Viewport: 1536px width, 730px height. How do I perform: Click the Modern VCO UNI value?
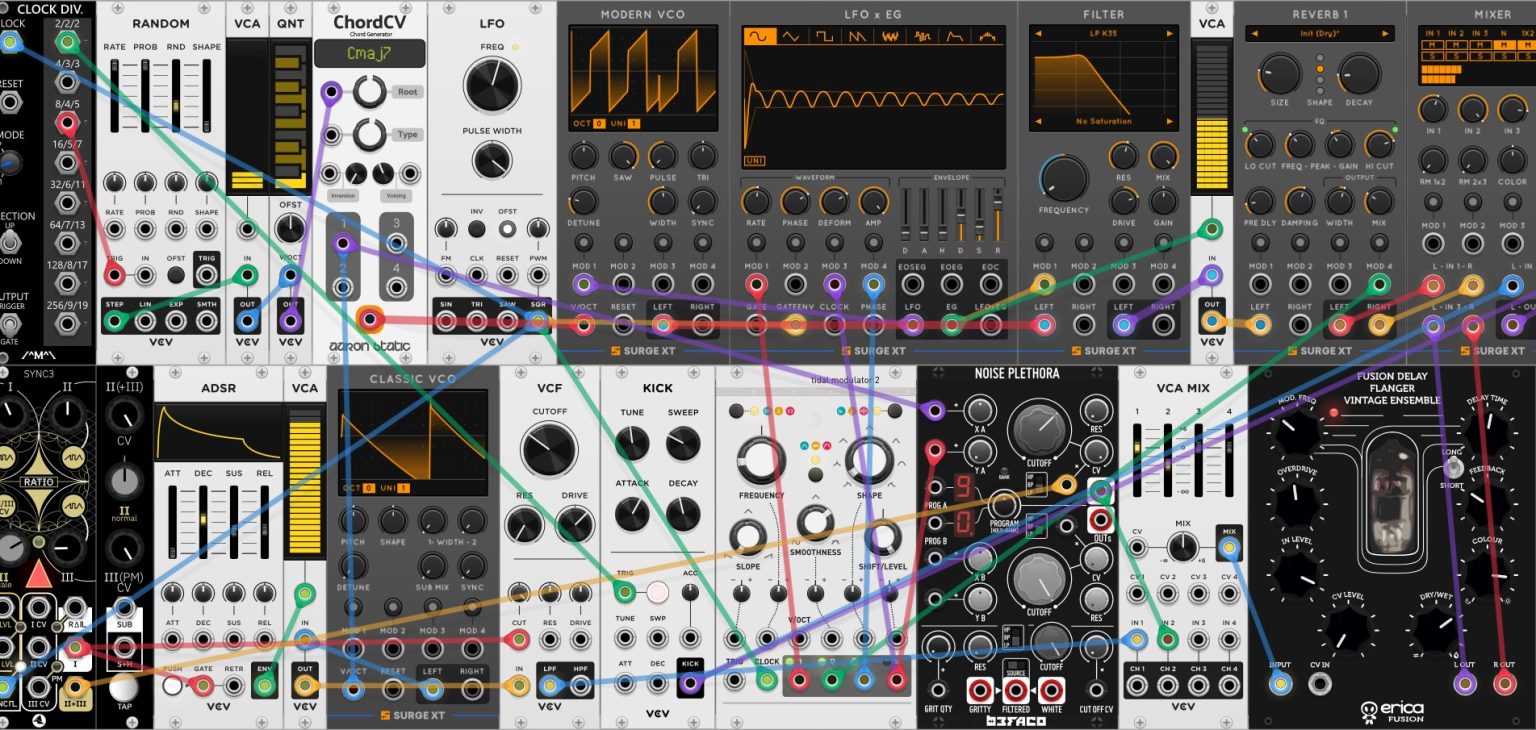(634, 124)
